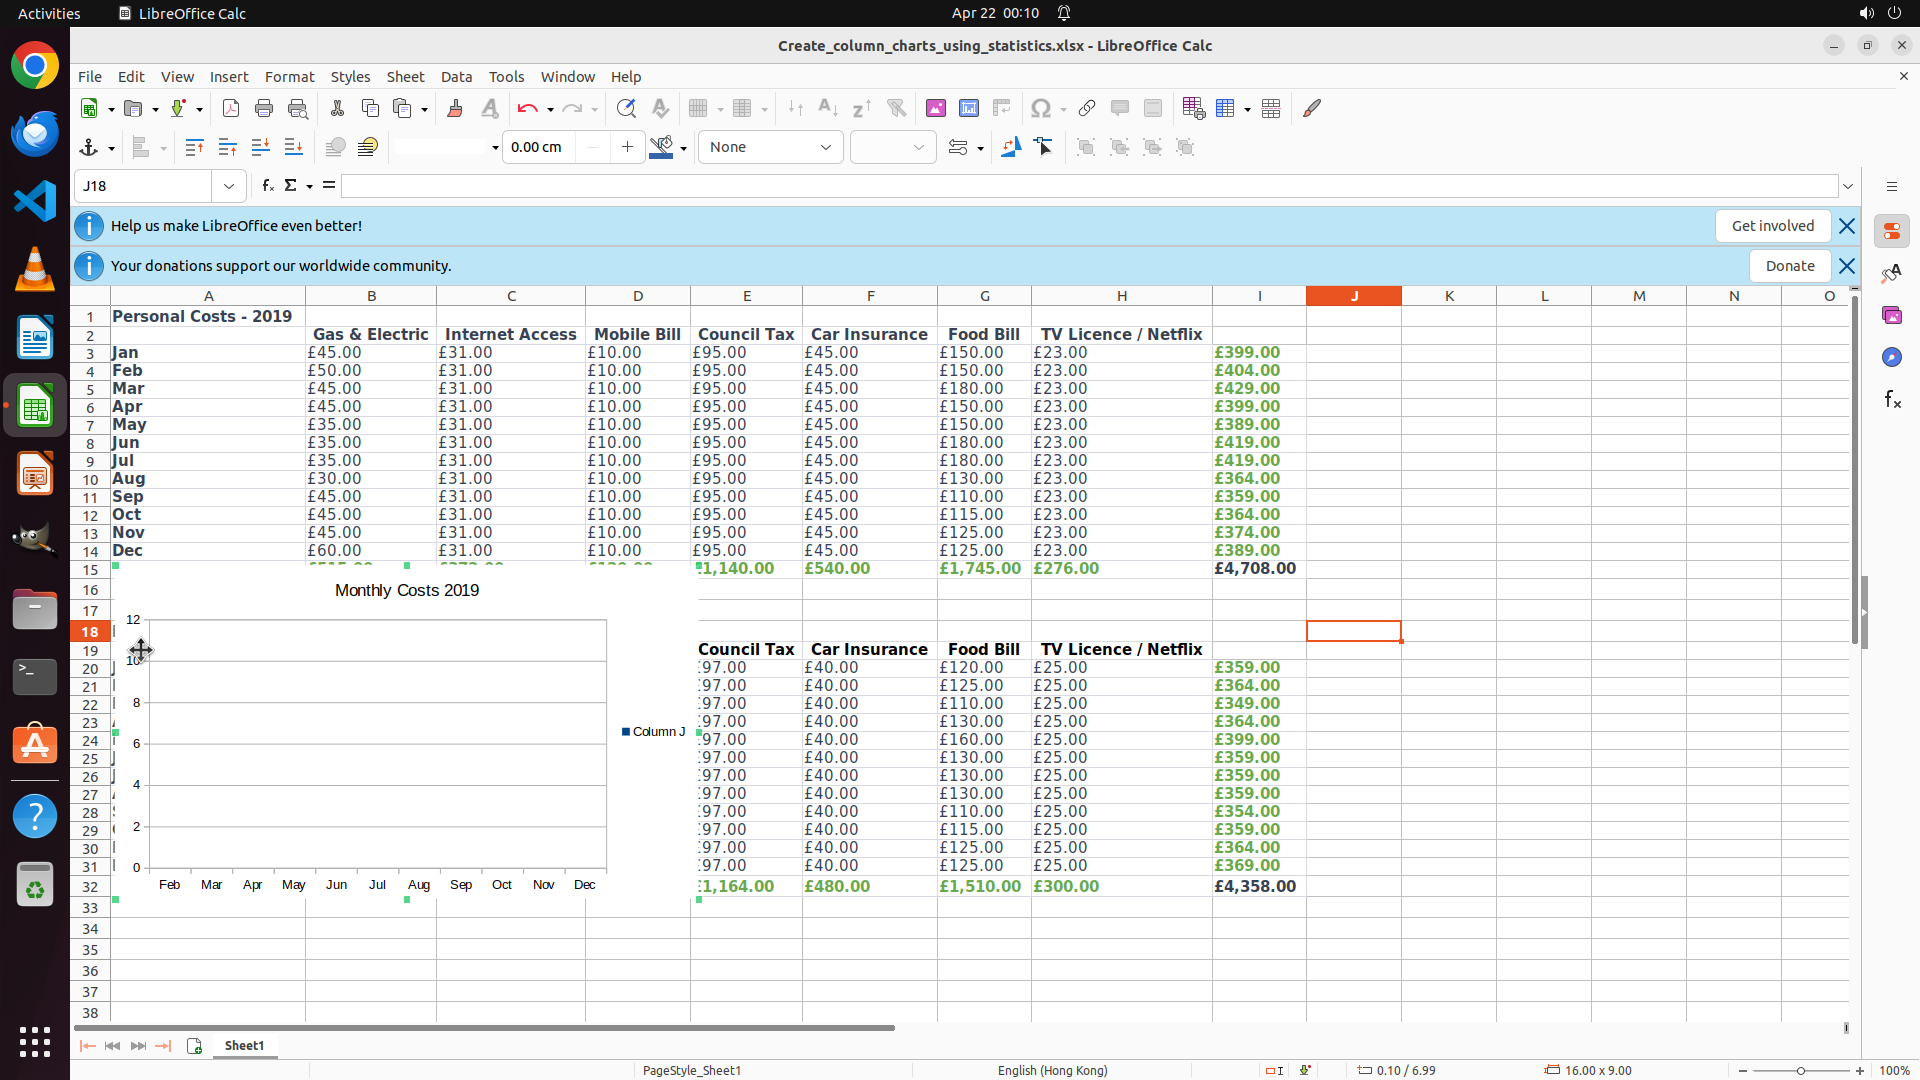Click the Get involved button
The image size is (1920, 1080).
pyautogui.click(x=1772, y=226)
